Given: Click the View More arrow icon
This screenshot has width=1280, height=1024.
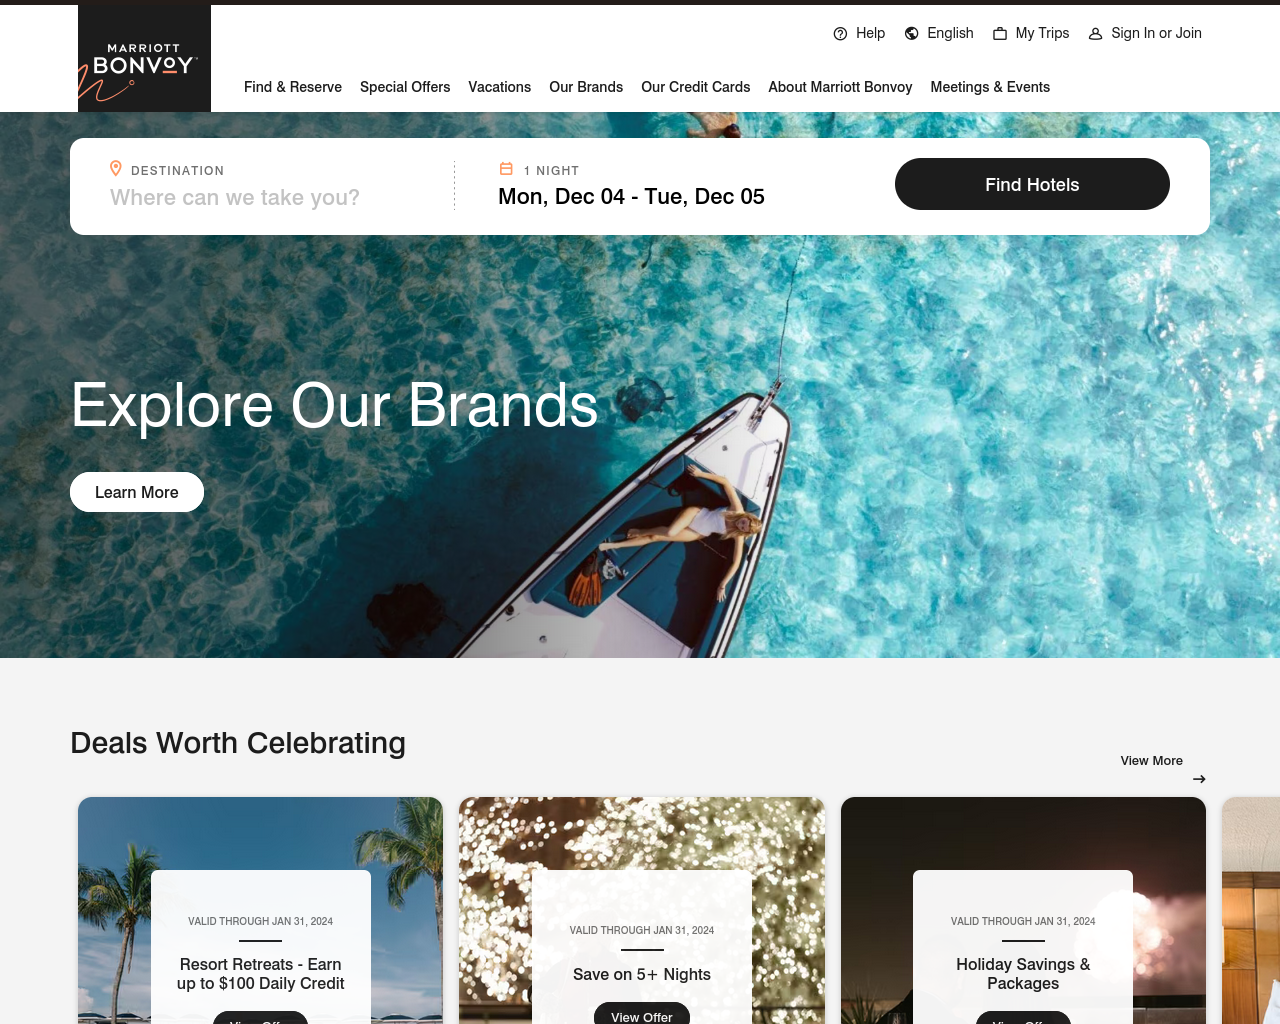Looking at the screenshot, I should (1199, 779).
